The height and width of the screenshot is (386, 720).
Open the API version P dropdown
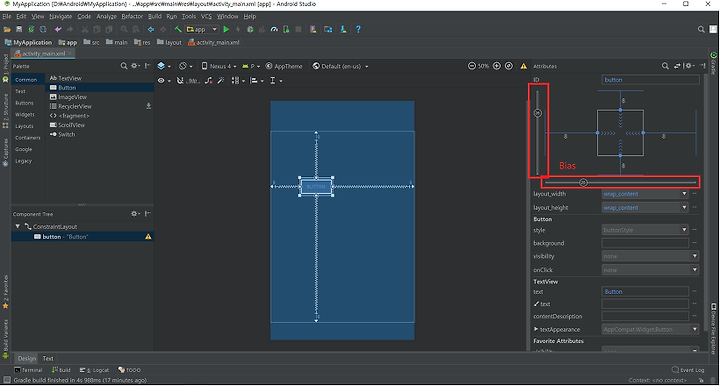pyautogui.click(x=251, y=66)
